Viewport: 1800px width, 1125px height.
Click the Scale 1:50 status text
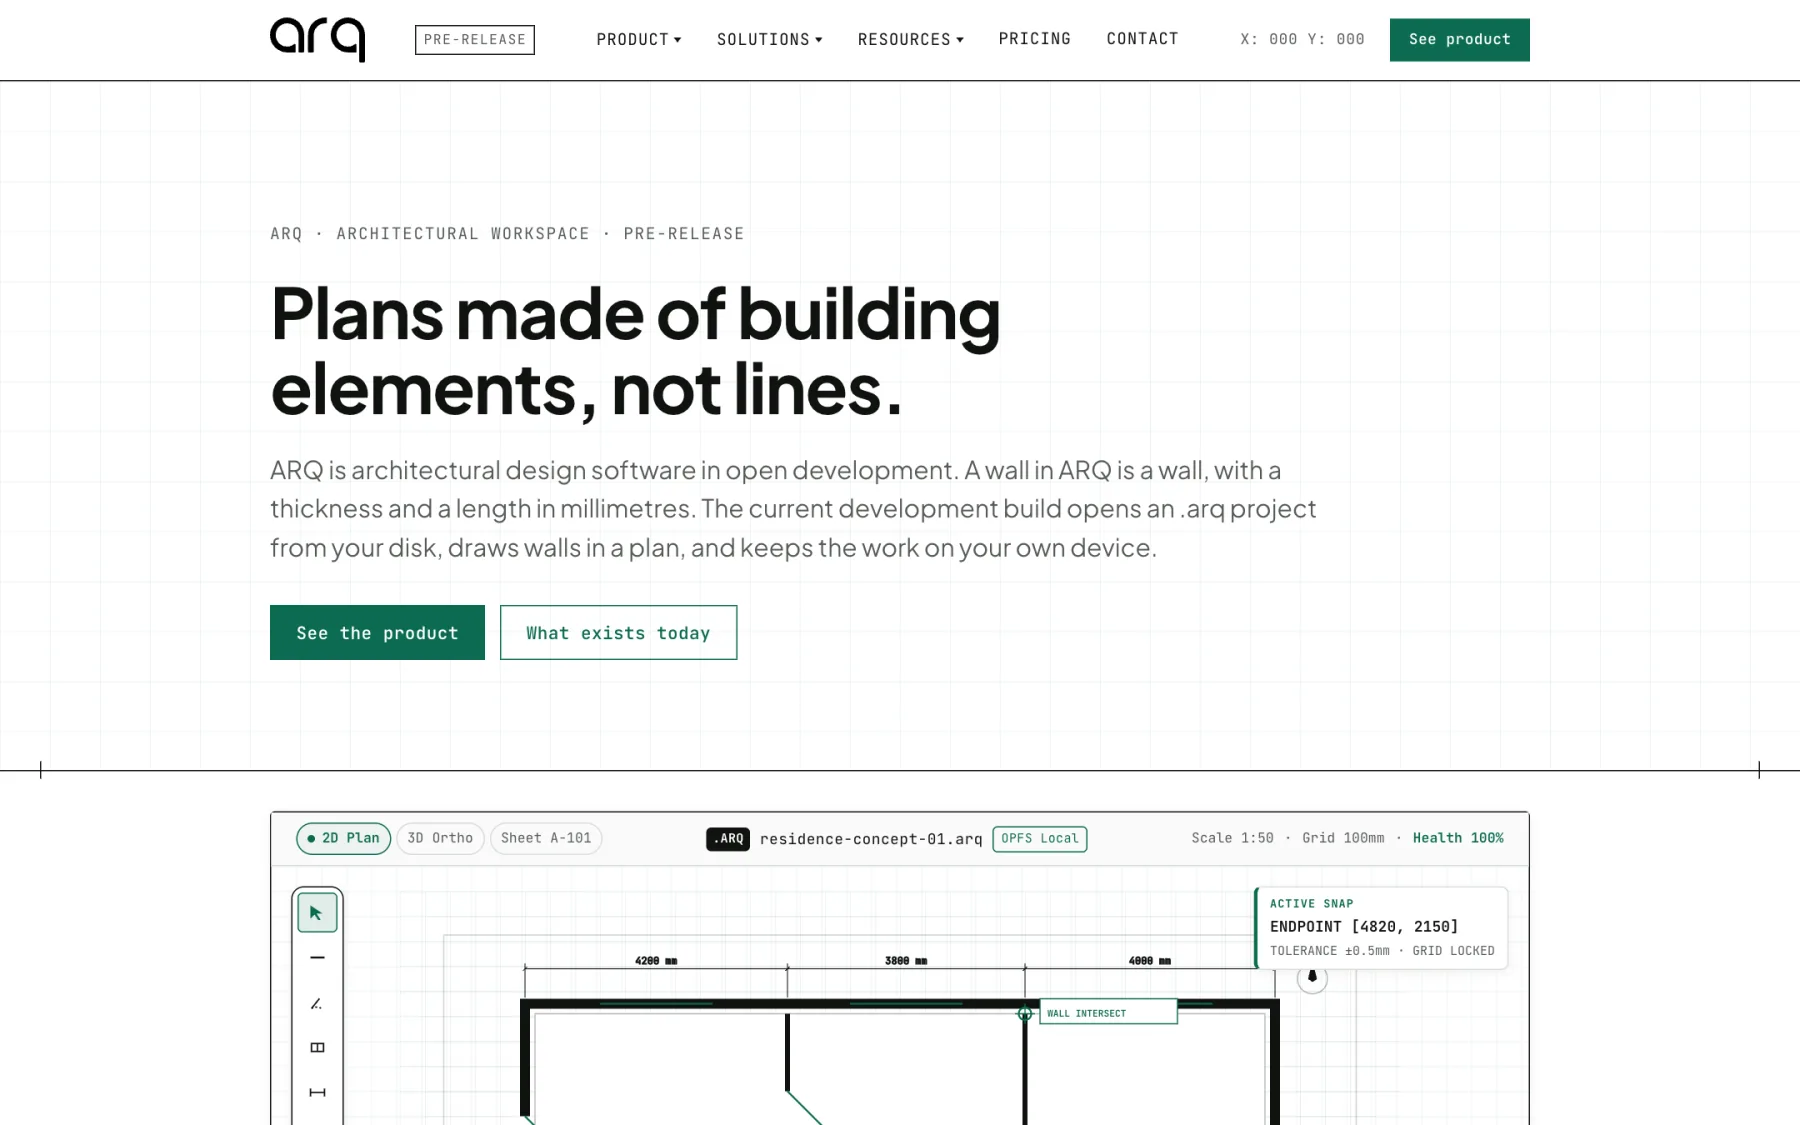coord(1232,838)
